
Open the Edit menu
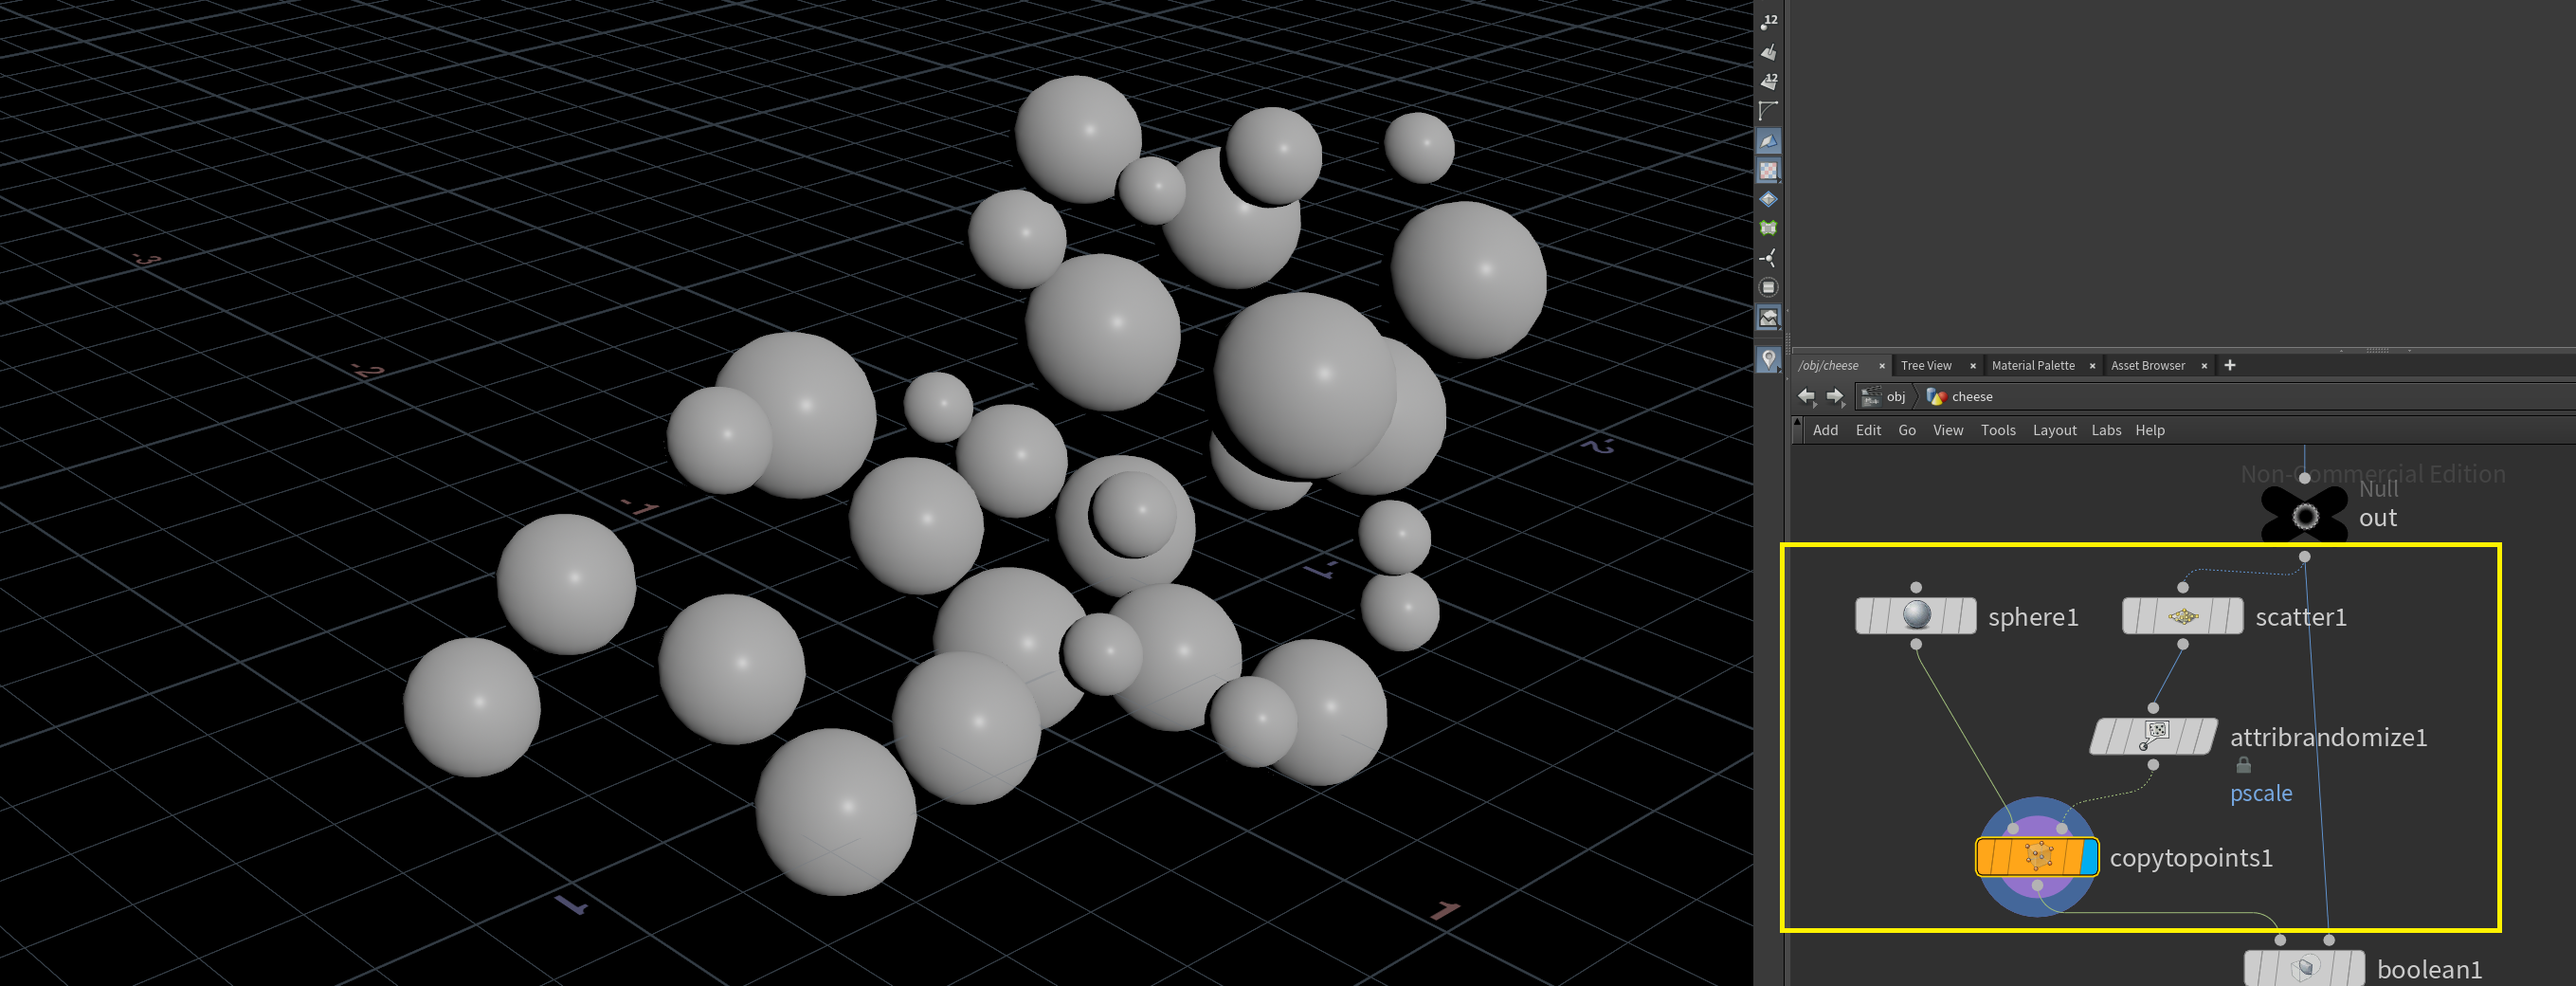(1868, 430)
